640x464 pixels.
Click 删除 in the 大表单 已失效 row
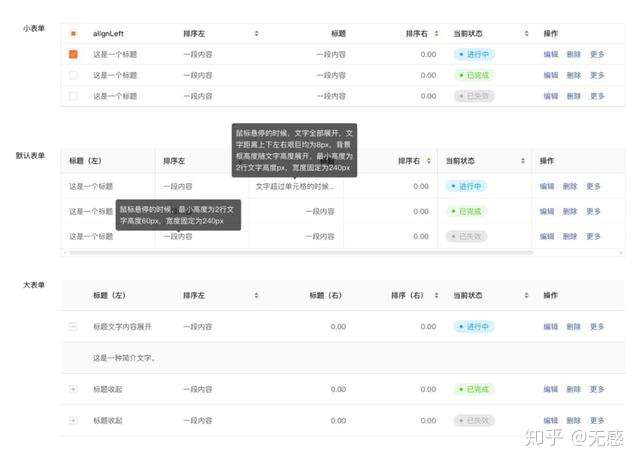[573, 420]
